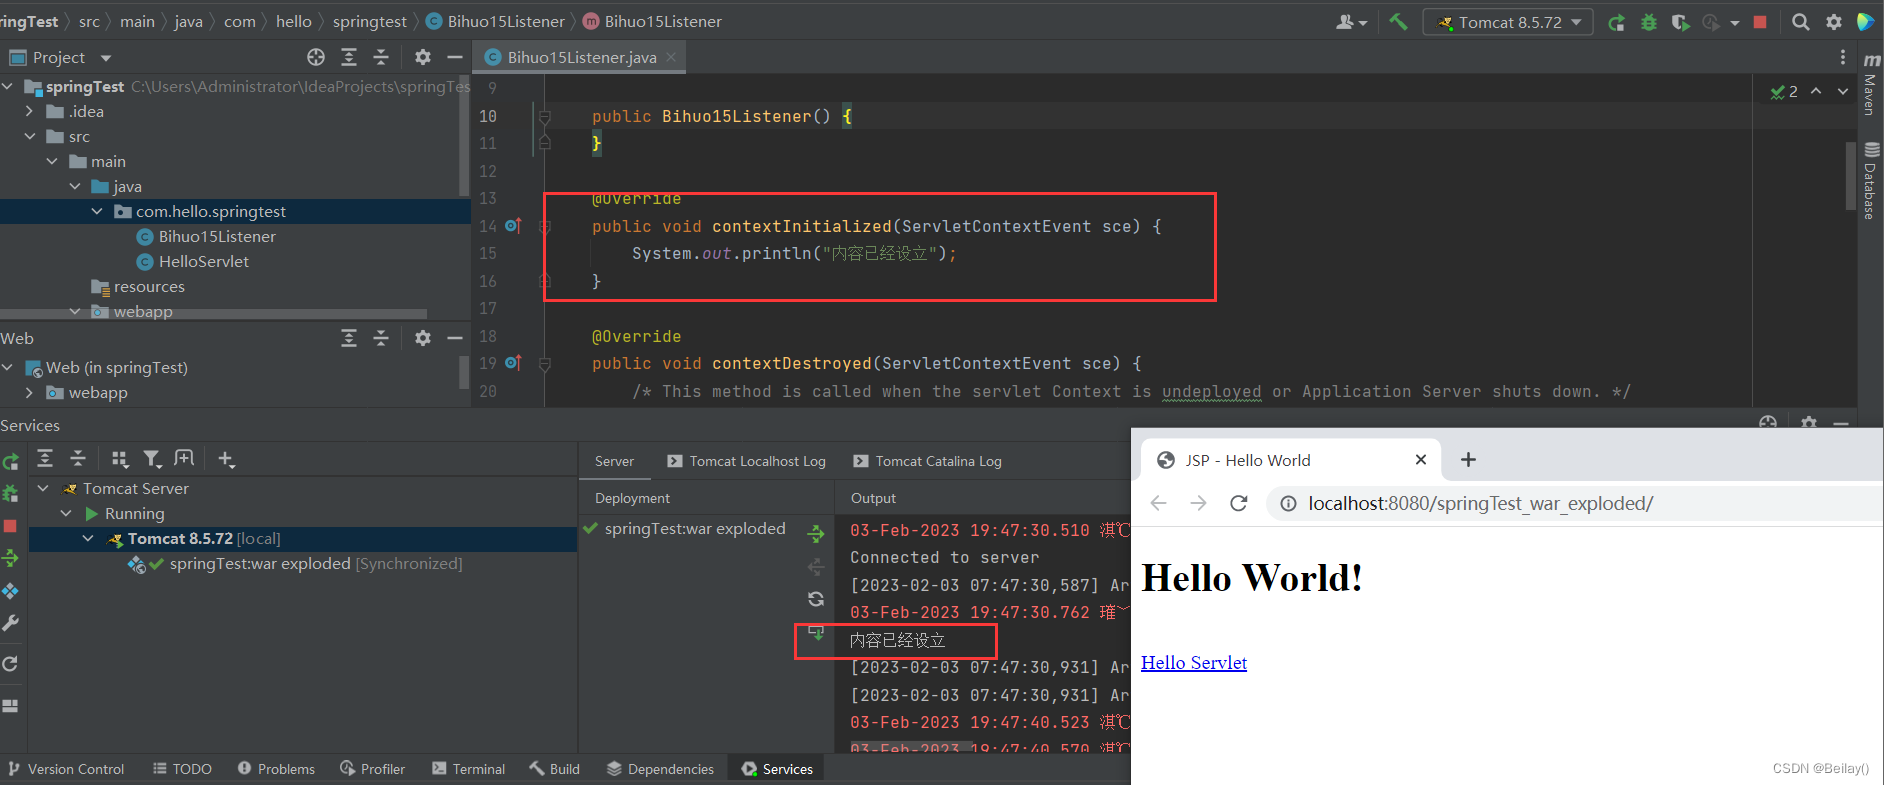Expand all in the Project panel toolbar
1884x785 pixels.
pos(349,57)
